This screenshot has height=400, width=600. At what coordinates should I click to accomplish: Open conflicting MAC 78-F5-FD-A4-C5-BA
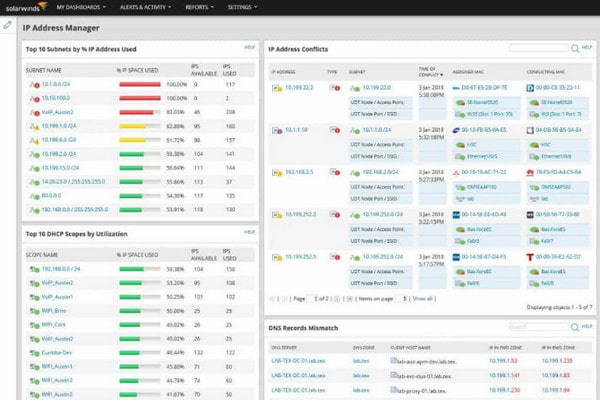click(x=558, y=172)
